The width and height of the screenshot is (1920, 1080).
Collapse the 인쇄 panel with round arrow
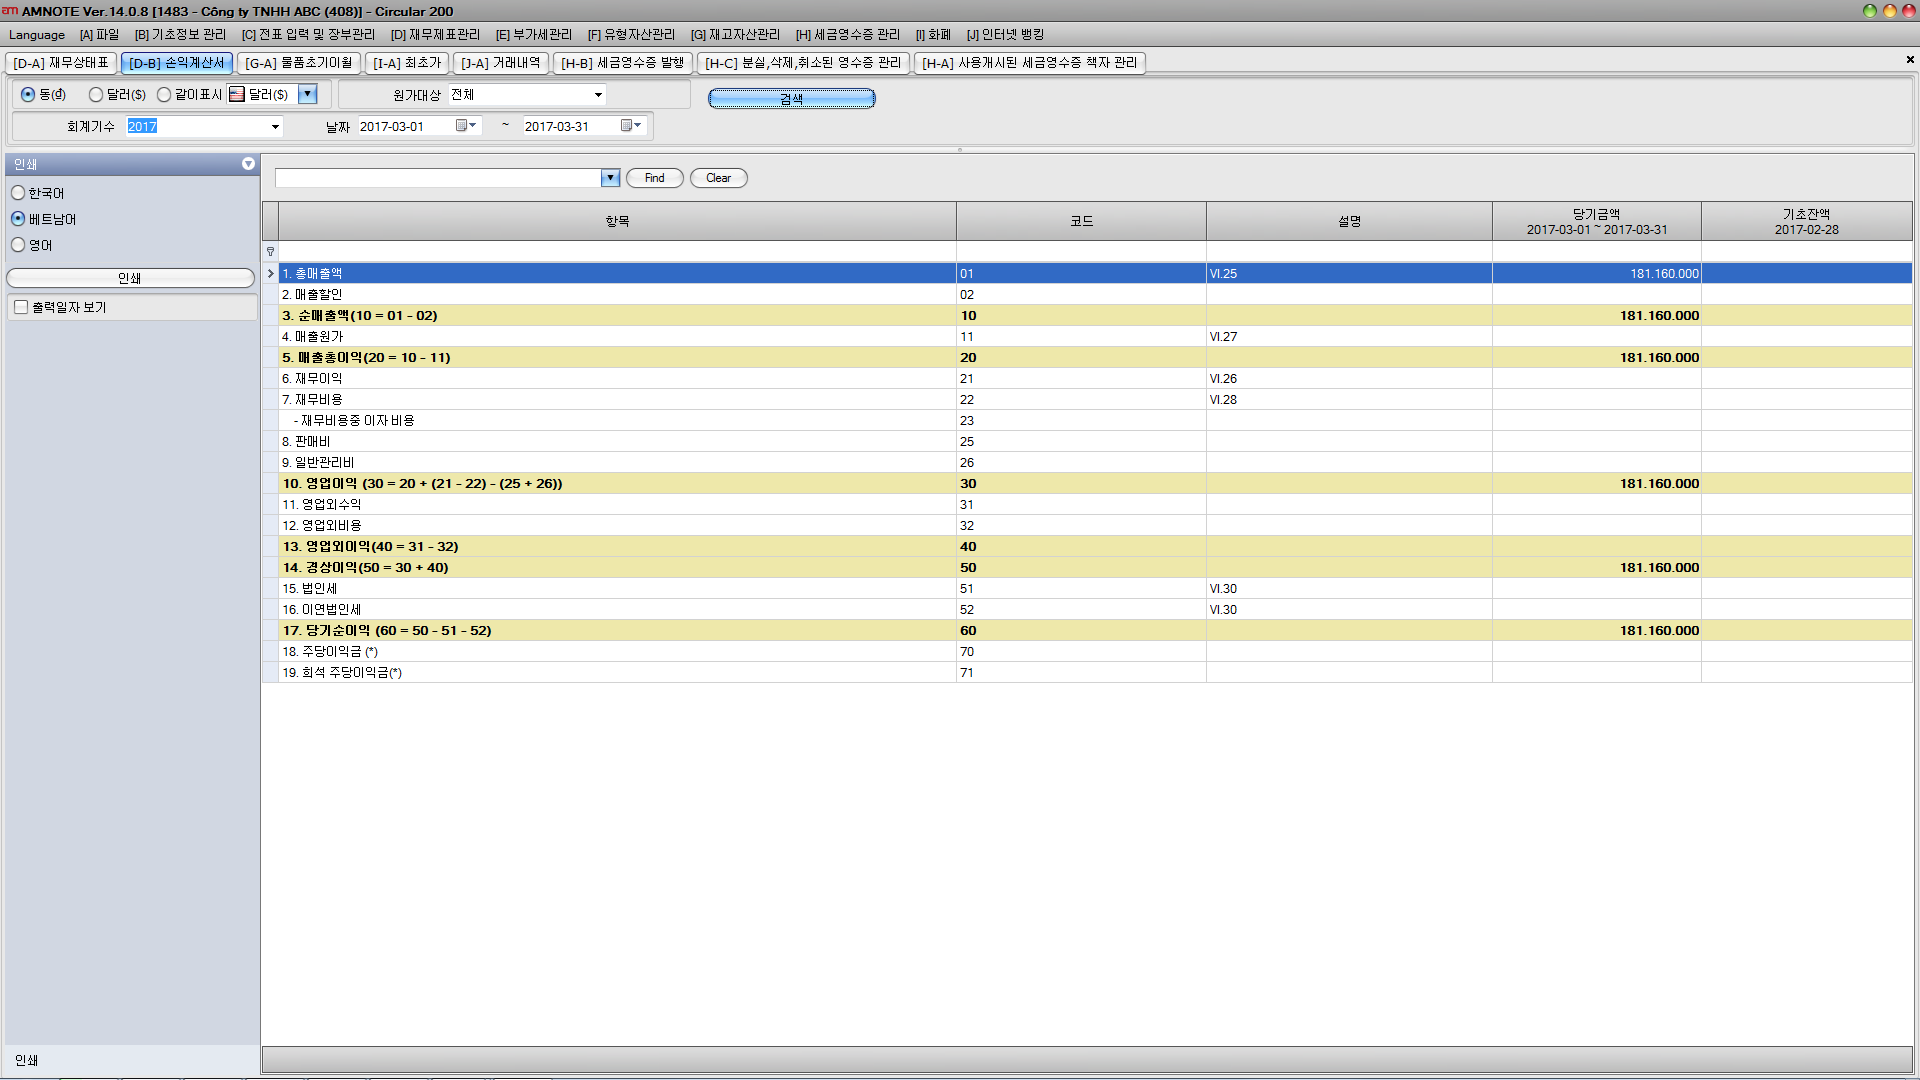(x=248, y=164)
